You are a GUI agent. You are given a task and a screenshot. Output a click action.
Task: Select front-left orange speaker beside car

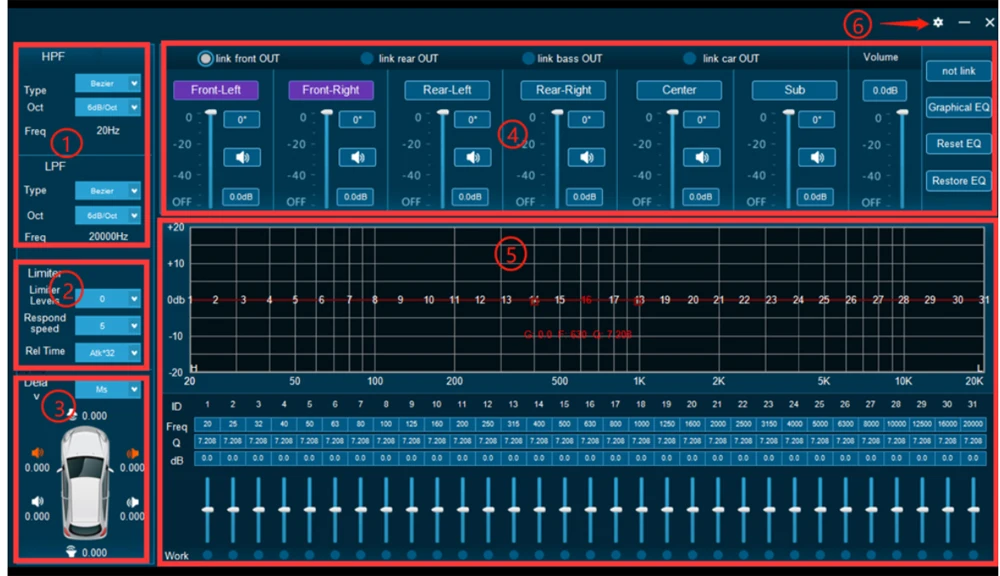38,453
